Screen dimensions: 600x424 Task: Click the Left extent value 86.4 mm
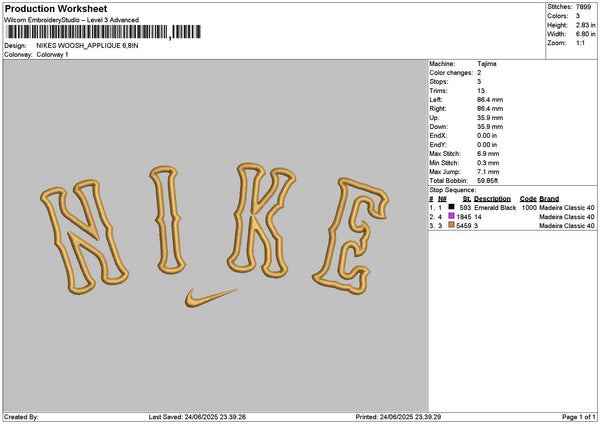pos(490,99)
